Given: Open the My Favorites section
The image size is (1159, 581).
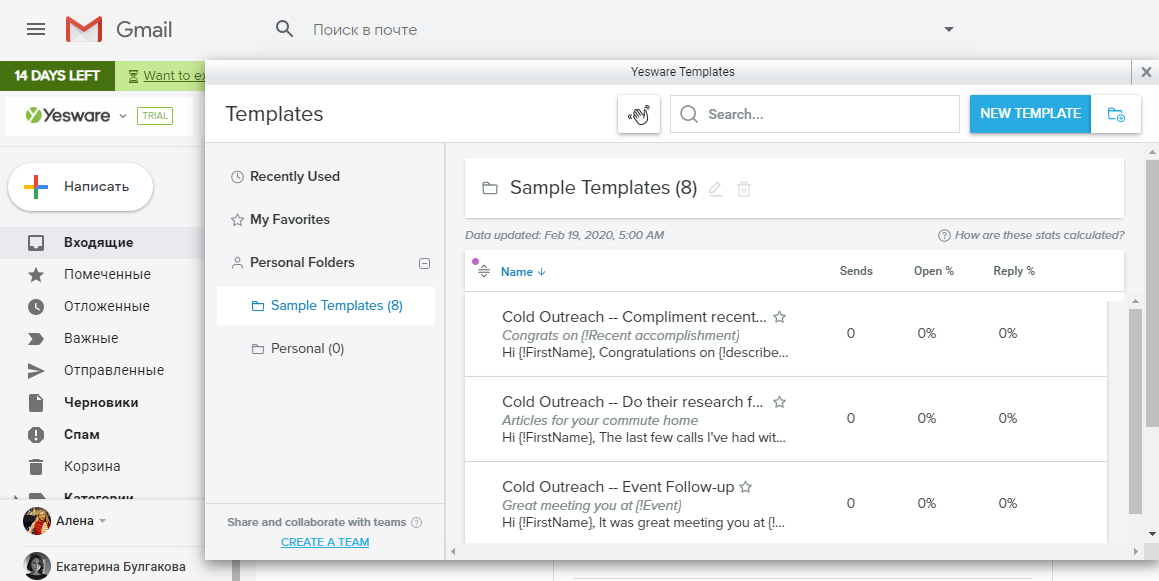Looking at the screenshot, I should (x=290, y=220).
